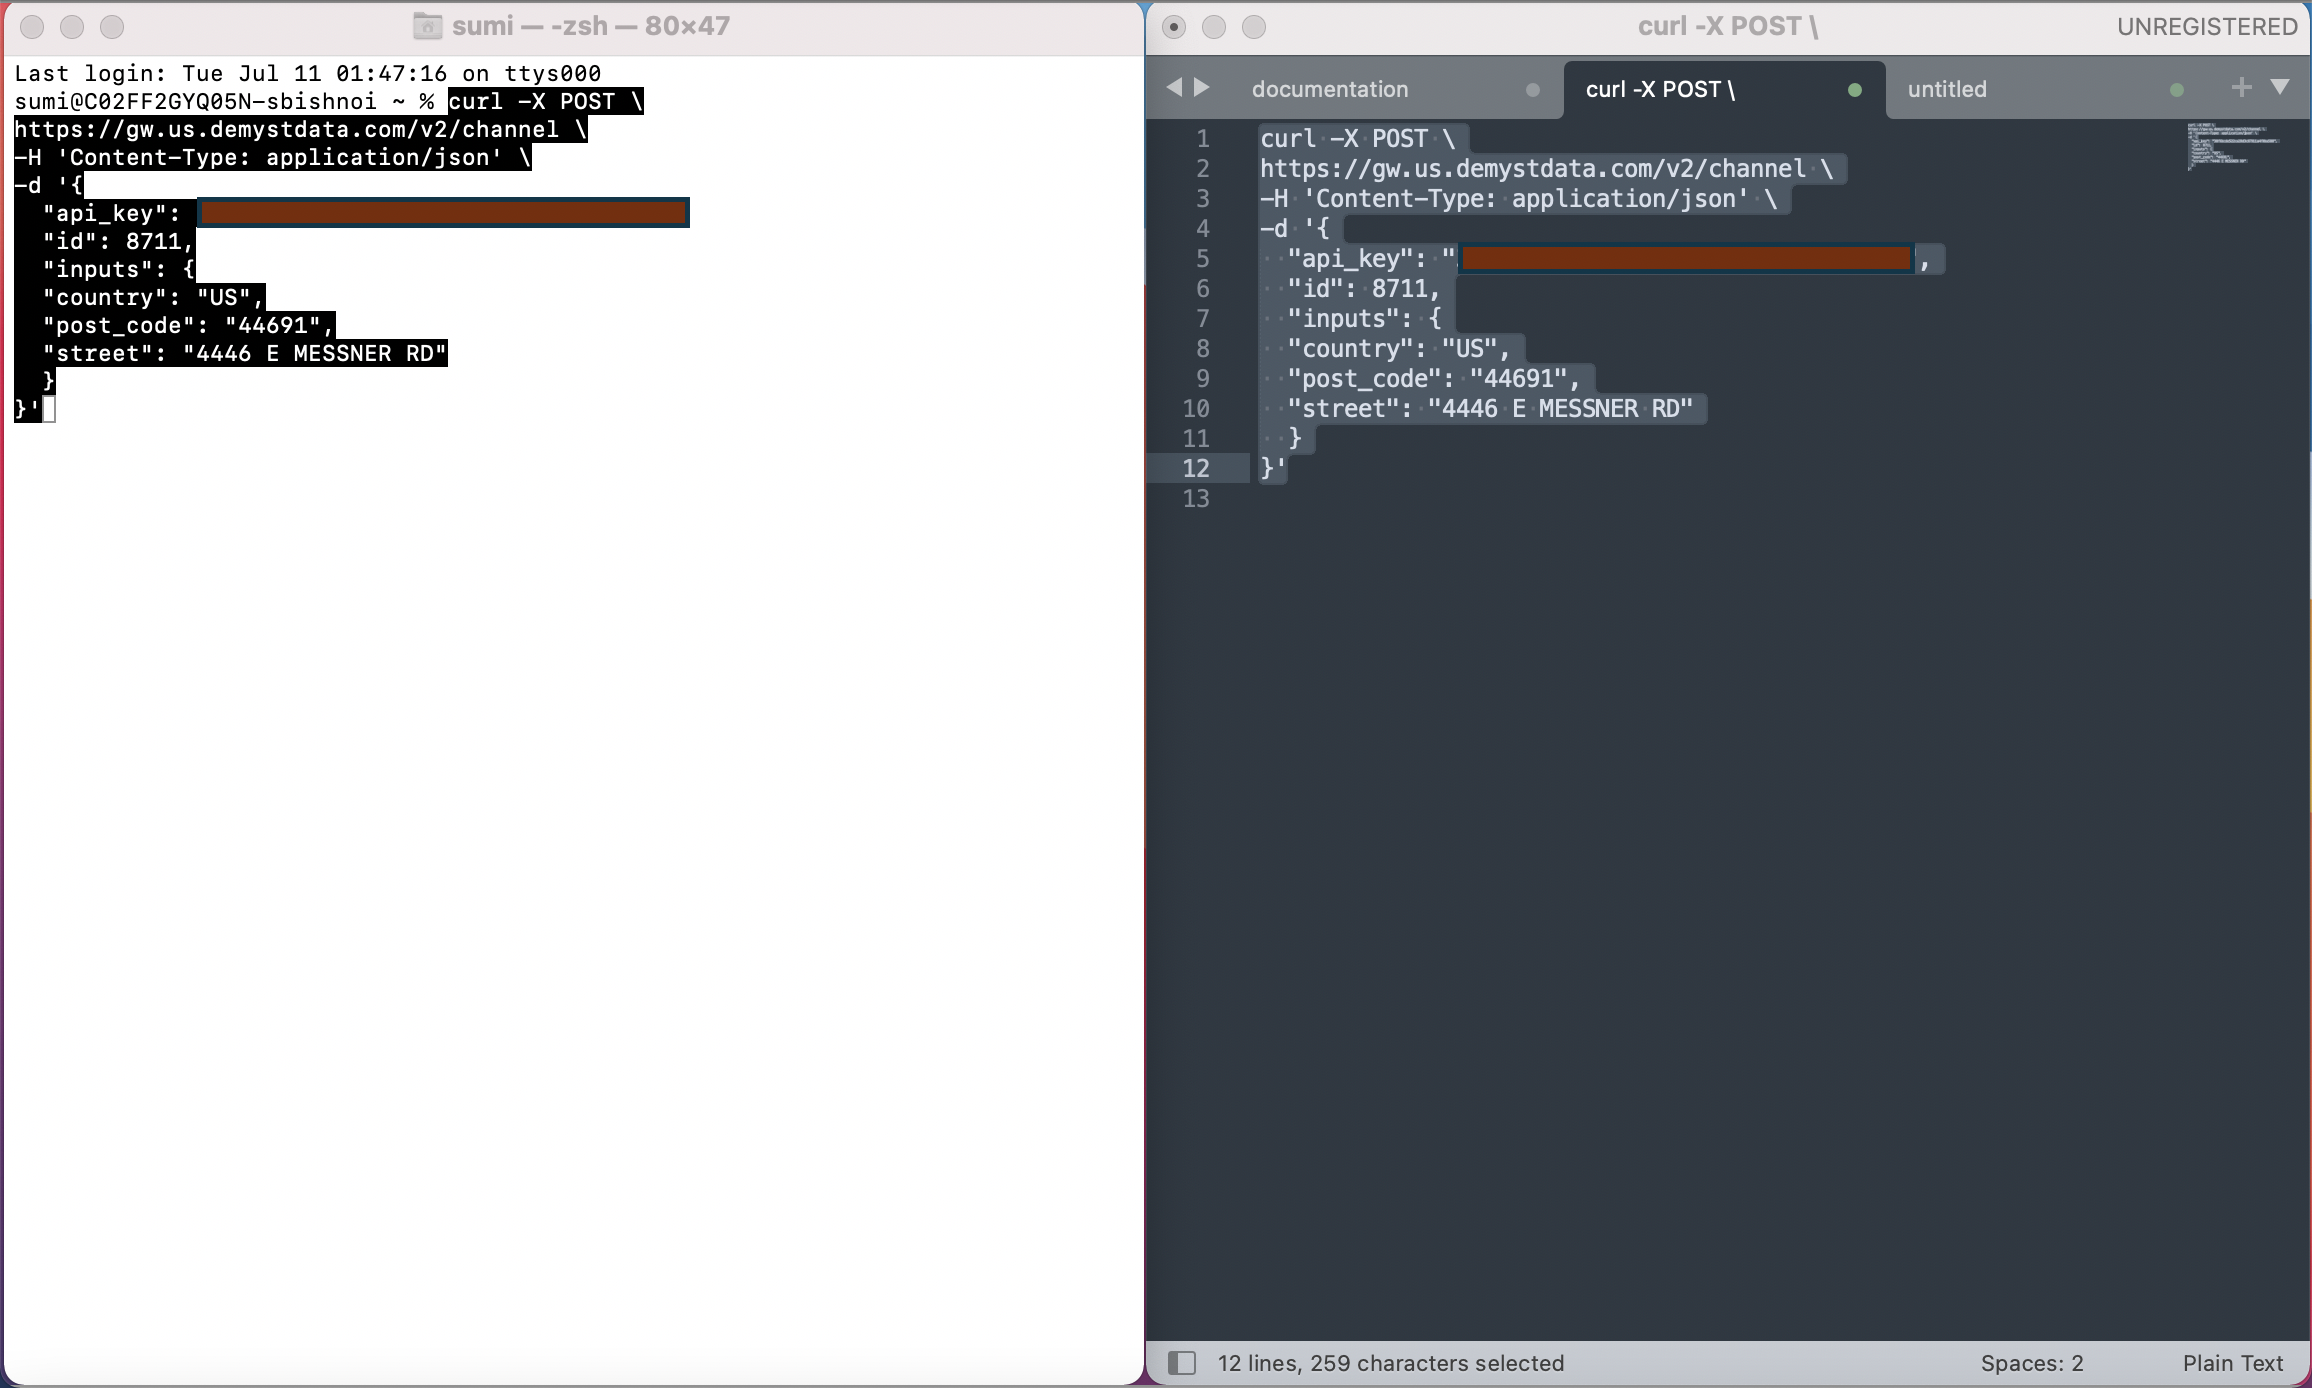2312x1388 pixels.
Task: Click the empty line 13 in editor
Action: (x=1500, y=499)
